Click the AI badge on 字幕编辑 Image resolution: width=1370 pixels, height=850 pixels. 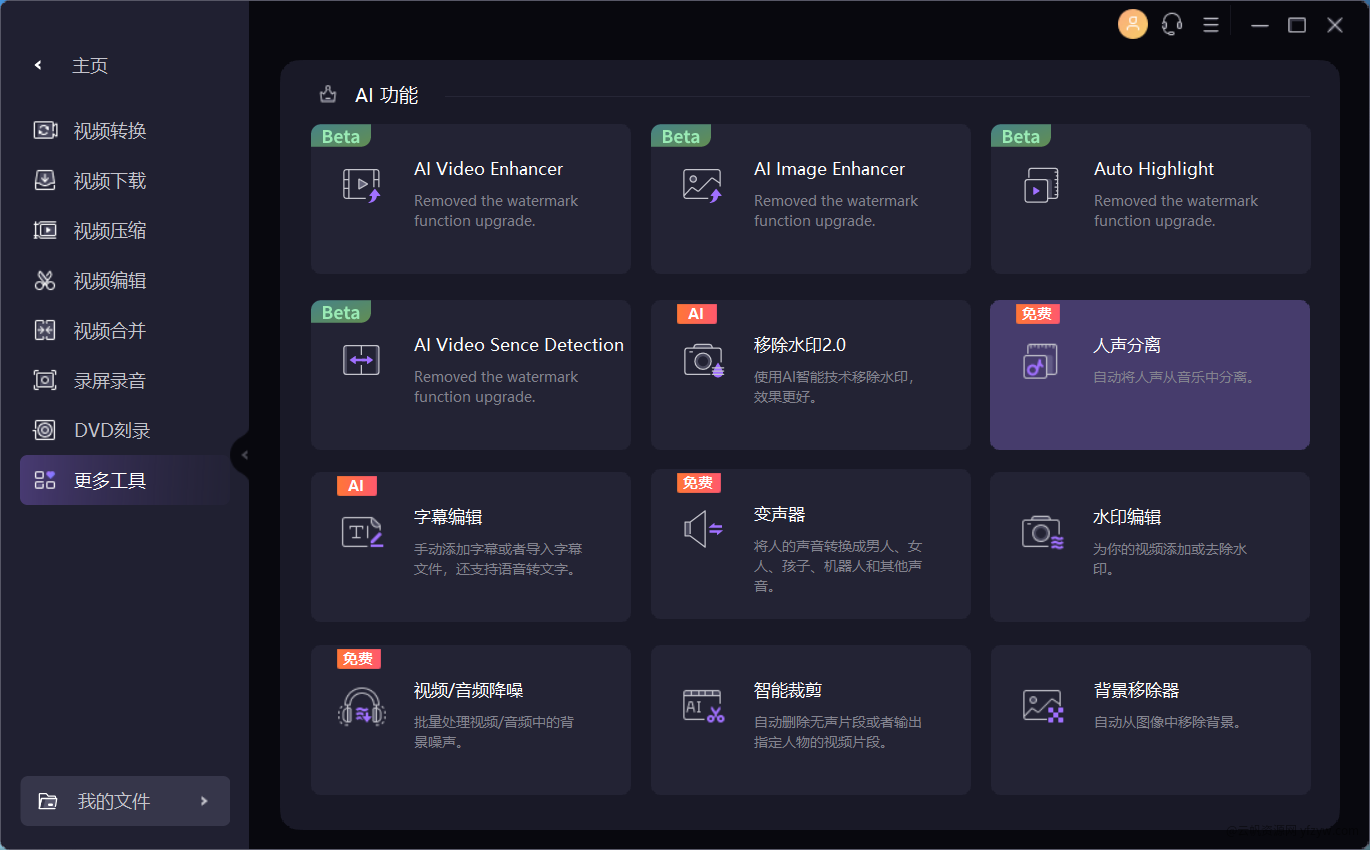[x=356, y=486]
